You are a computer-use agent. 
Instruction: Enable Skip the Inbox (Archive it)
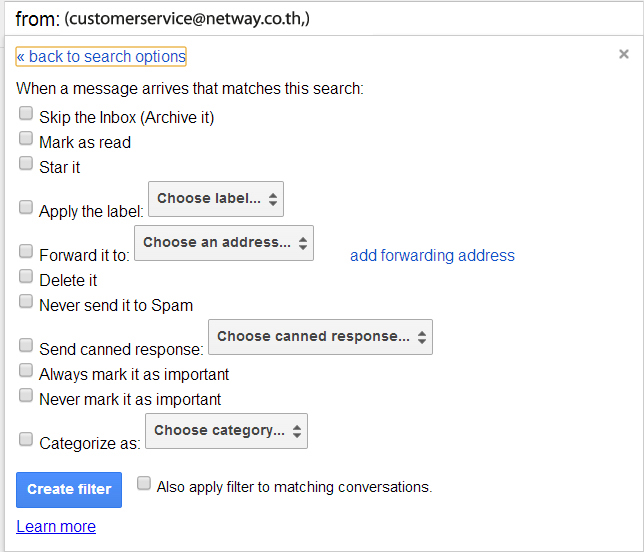coord(26,114)
